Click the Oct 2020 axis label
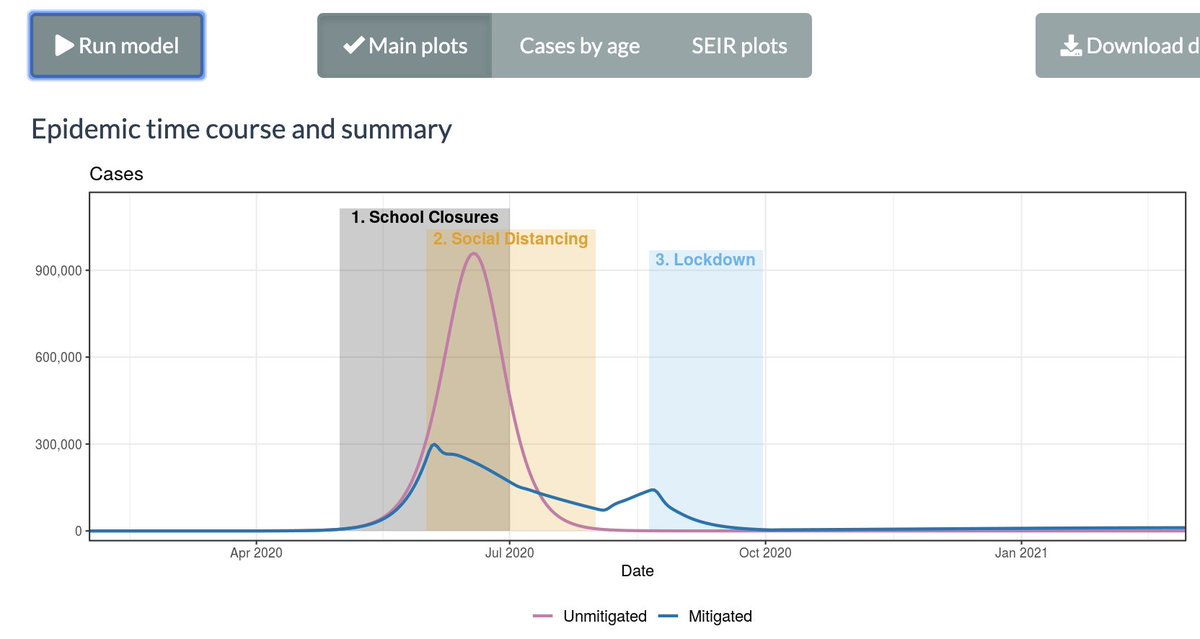 (x=764, y=552)
